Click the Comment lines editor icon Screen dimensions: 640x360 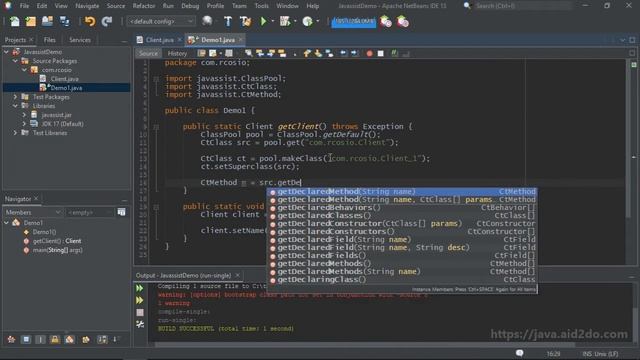395,53
